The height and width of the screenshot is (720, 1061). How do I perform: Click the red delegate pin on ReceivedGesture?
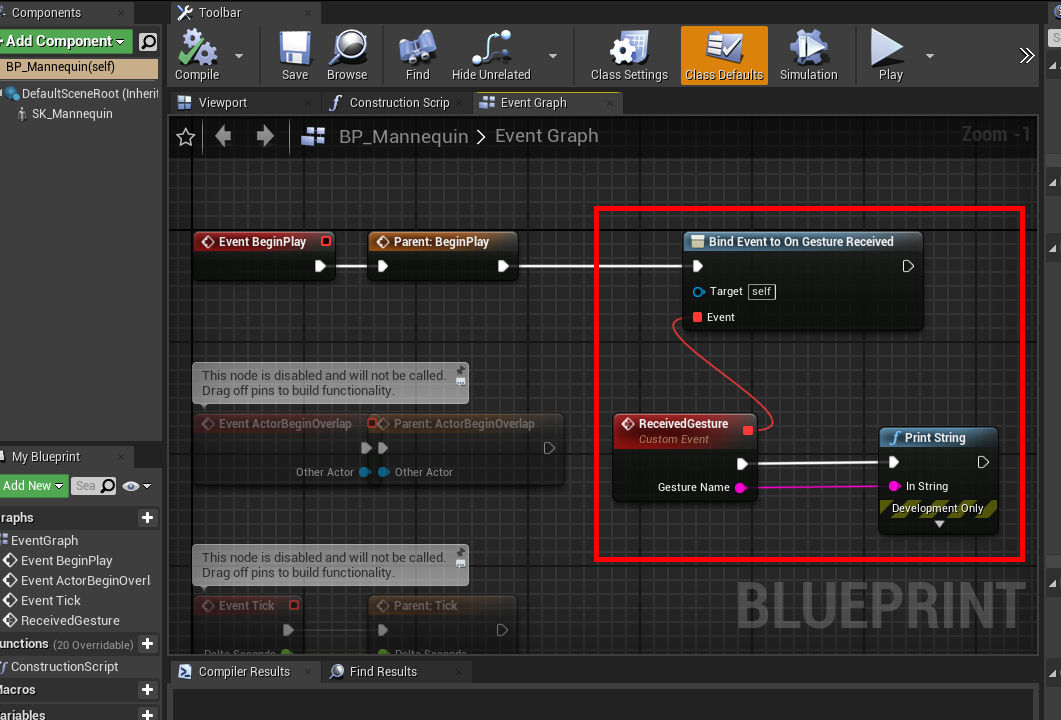748,429
